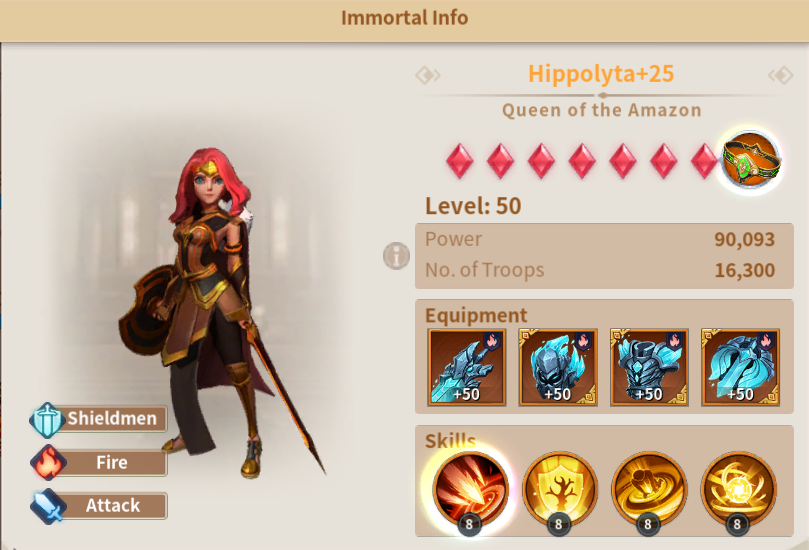This screenshot has height=550, width=809.
Task: Open the chest armor equipment slot
Action: point(649,367)
